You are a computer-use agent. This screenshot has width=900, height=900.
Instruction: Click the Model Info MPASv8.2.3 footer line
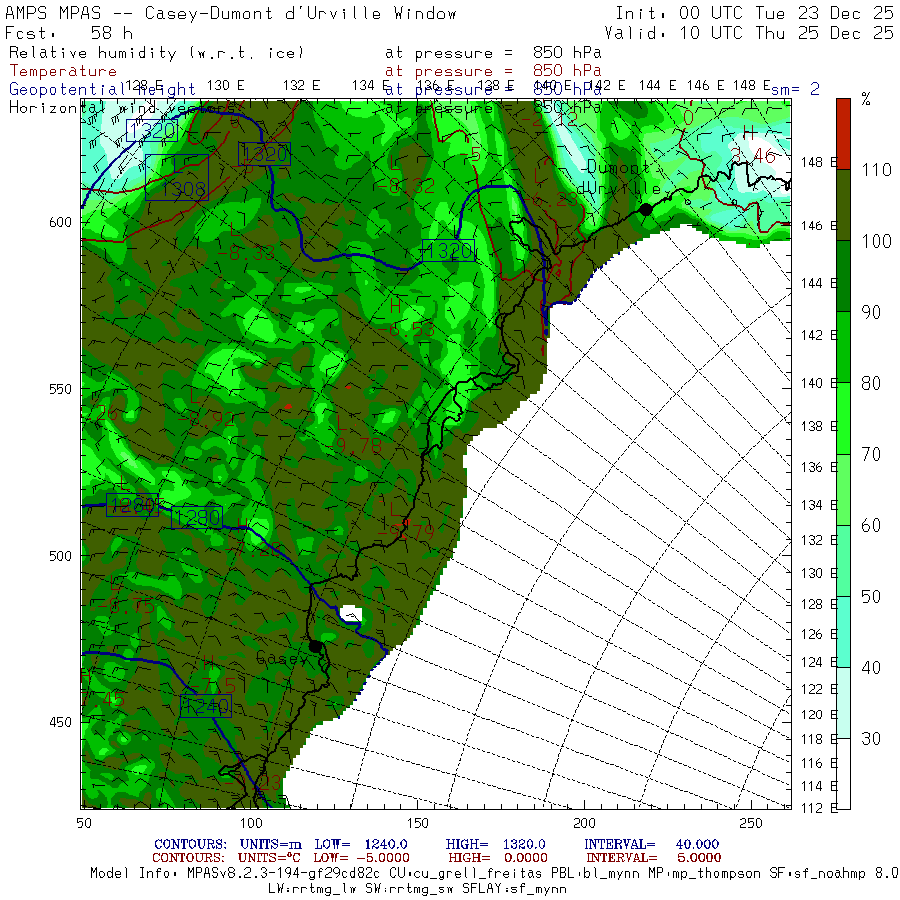(x=494, y=873)
